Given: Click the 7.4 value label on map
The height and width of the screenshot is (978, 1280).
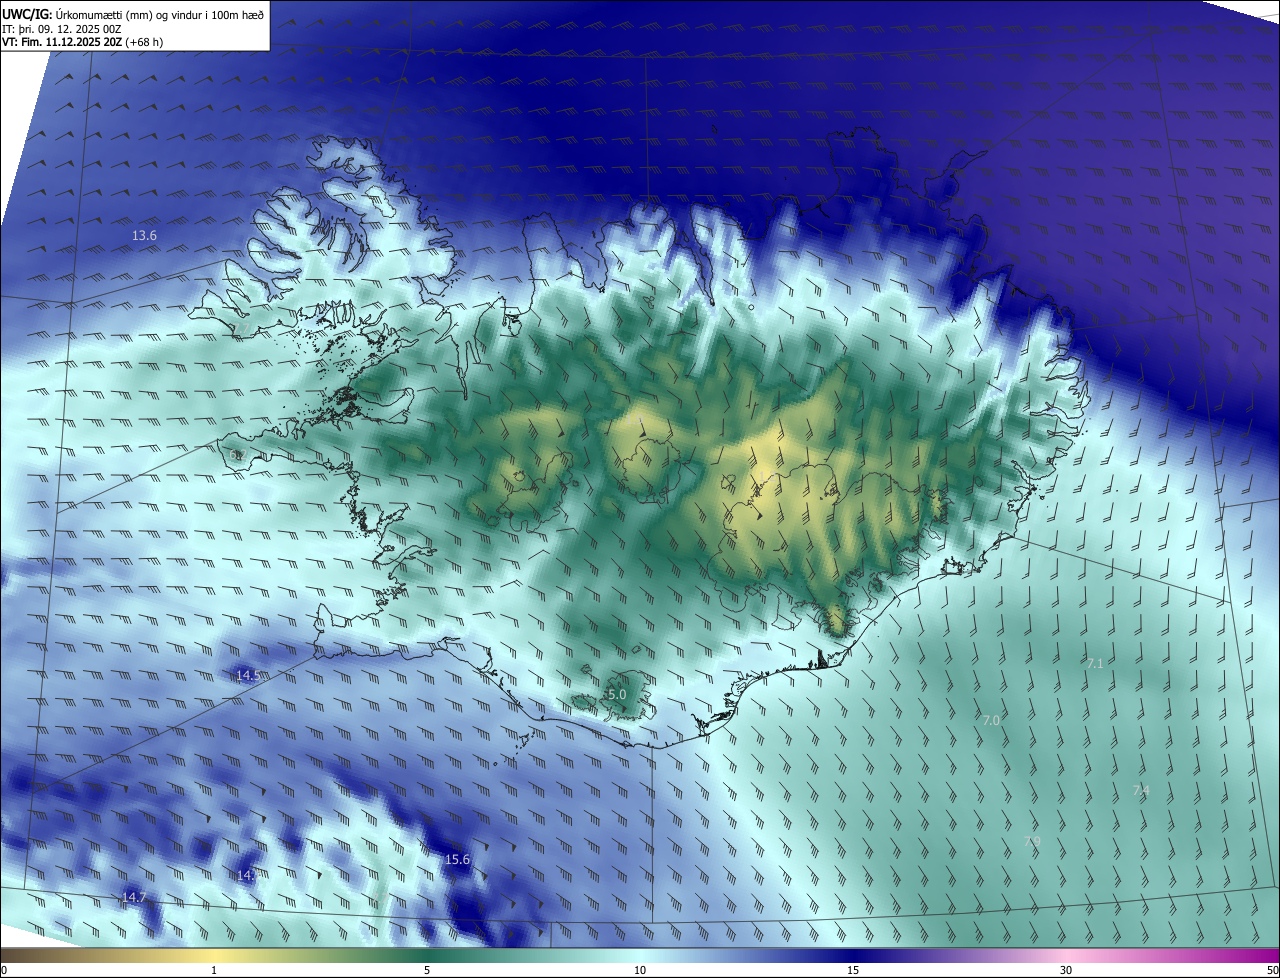Looking at the screenshot, I should click(x=1141, y=790).
